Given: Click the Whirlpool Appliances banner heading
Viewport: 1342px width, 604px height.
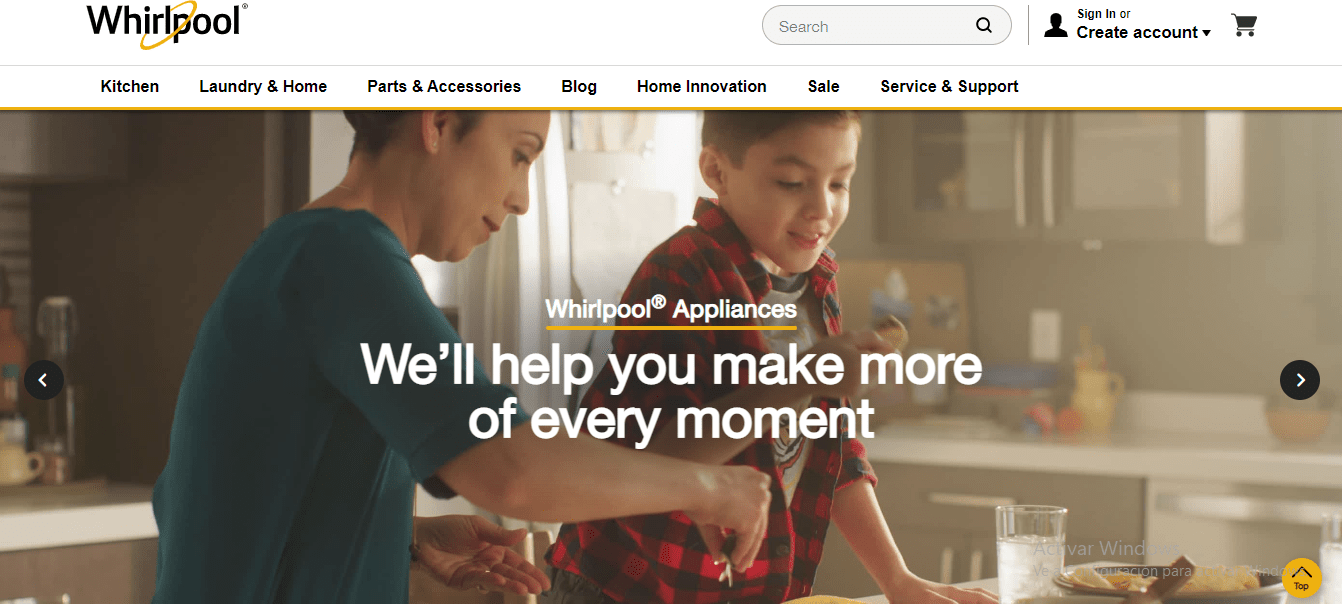Looking at the screenshot, I should [671, 309].
